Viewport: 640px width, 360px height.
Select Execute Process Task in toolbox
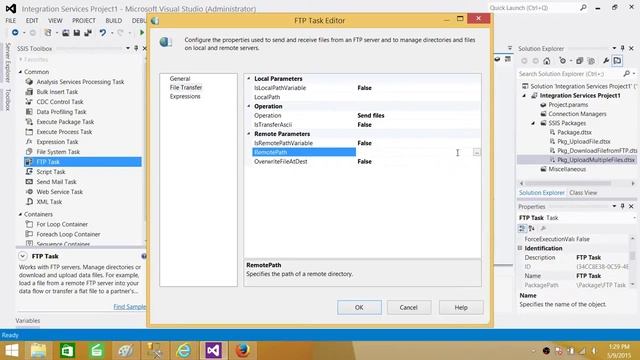64,132
